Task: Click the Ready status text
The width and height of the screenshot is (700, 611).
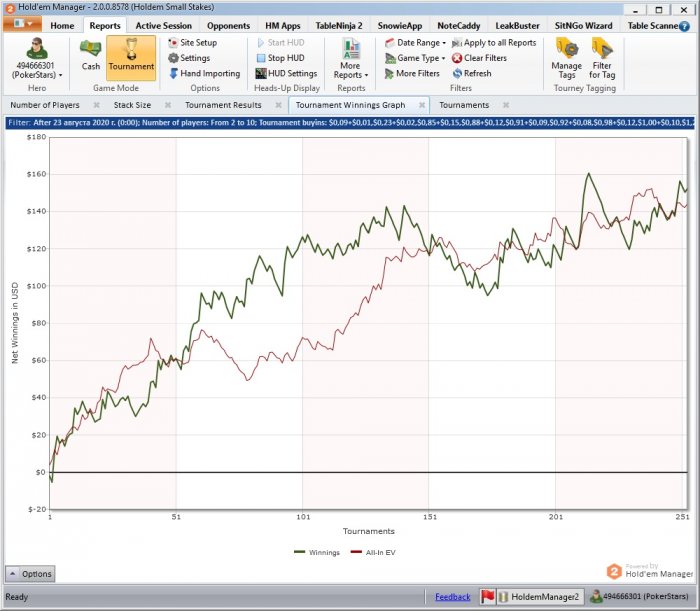Action: tap(17, 597)
